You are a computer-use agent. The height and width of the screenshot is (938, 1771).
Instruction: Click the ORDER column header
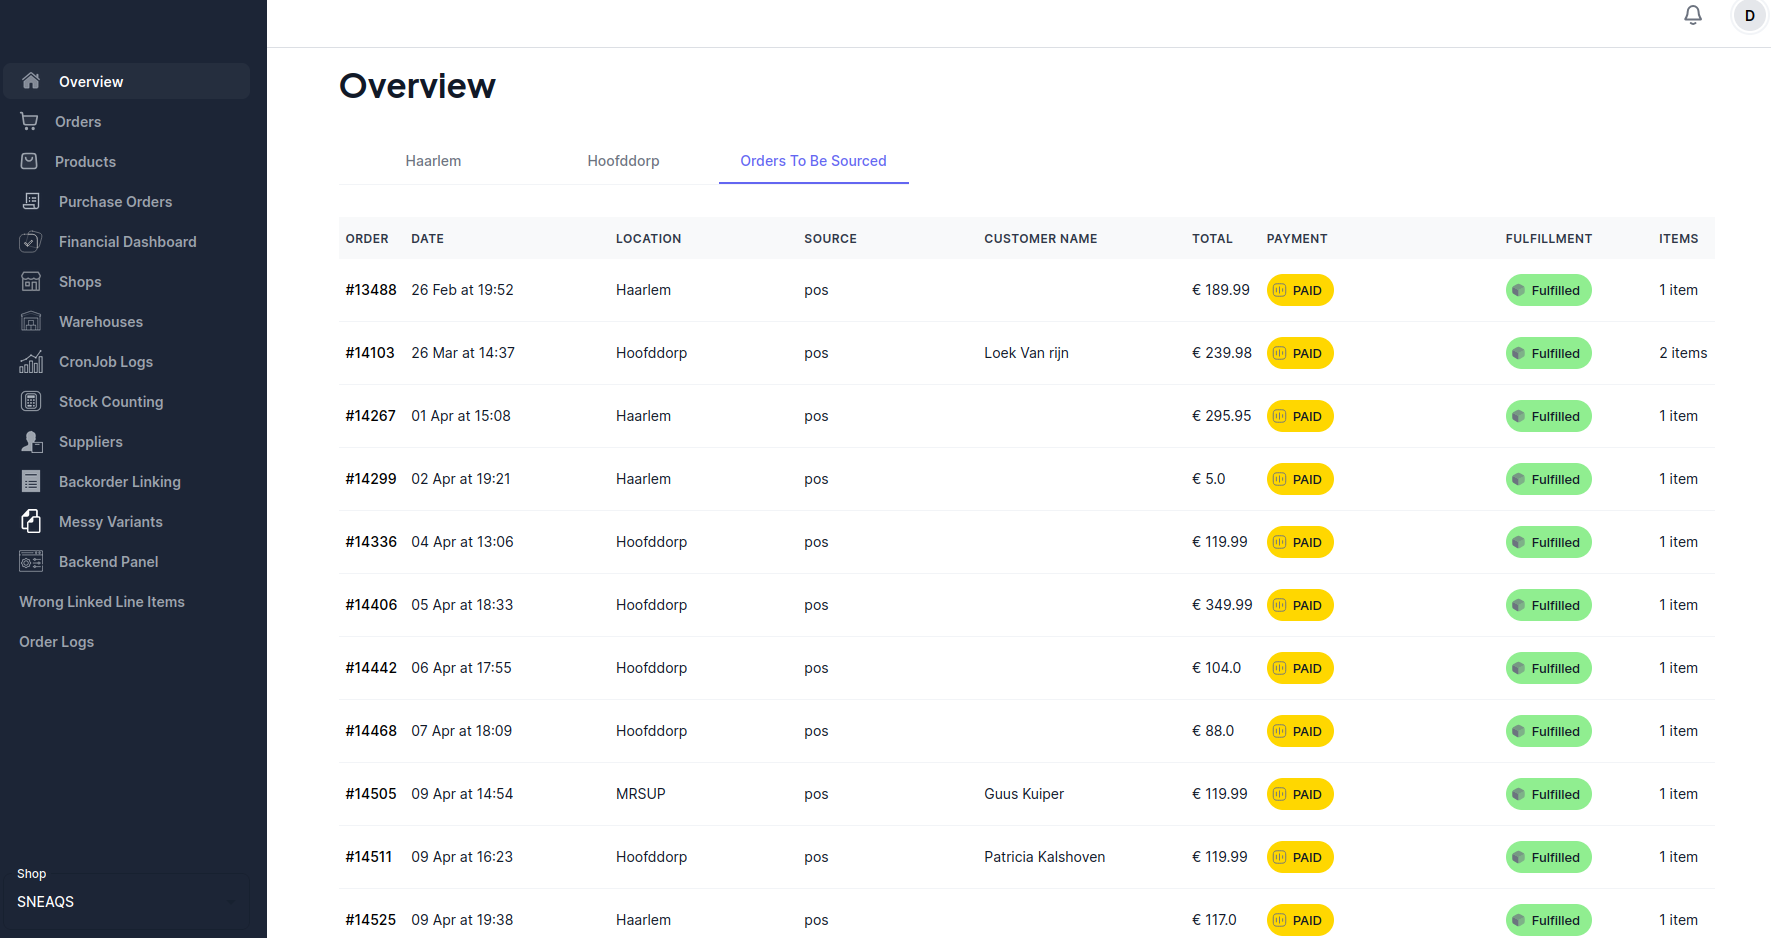367,239
